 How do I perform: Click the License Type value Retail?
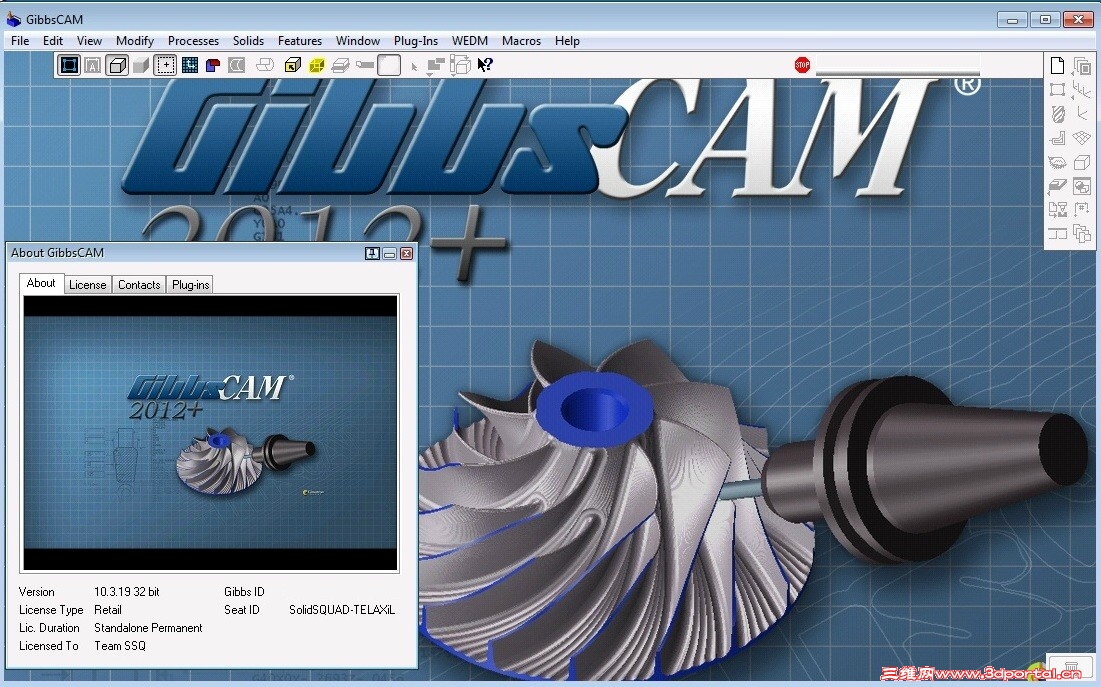click(x=108, y=610)
